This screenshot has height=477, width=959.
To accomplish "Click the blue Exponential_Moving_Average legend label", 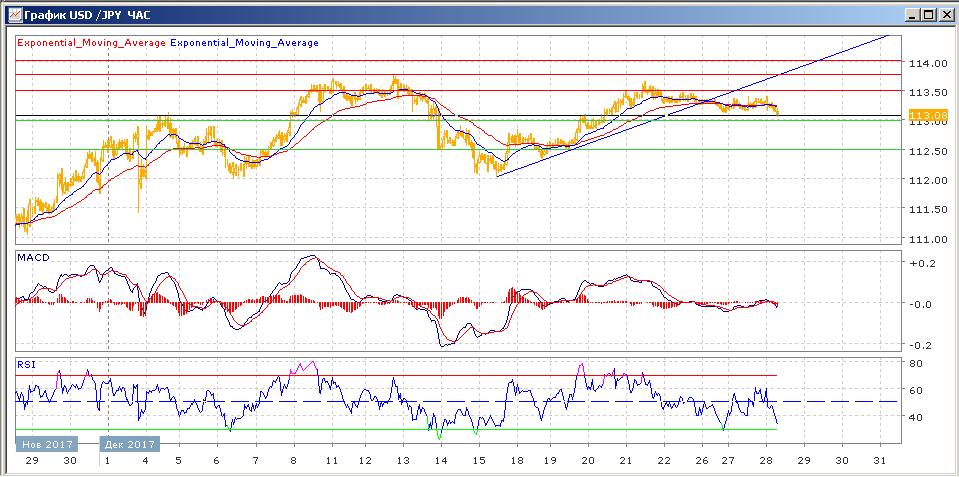I will [x=245, y=43].
